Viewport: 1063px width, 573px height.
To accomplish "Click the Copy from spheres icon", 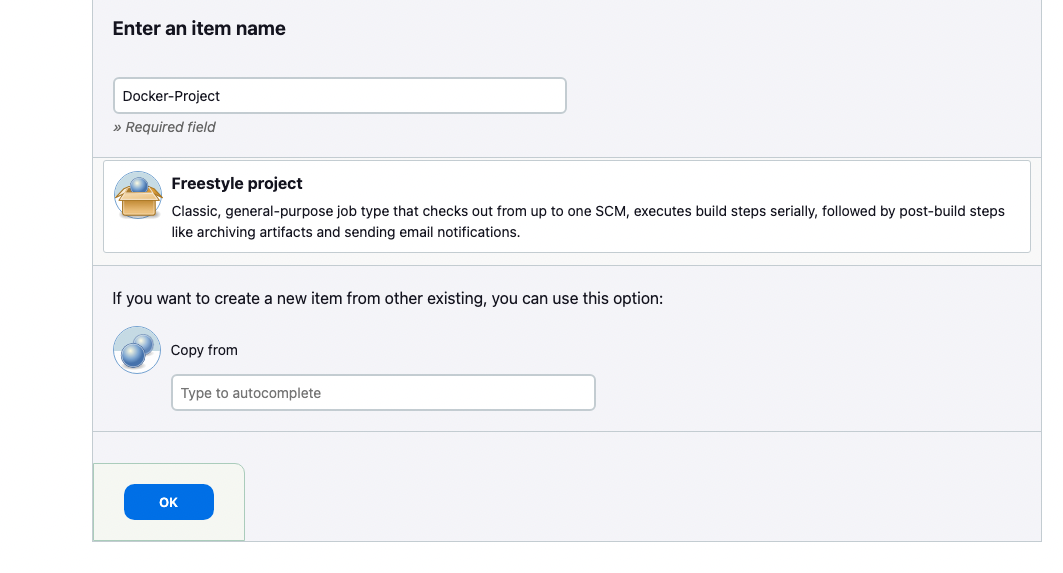I will [137, 350].
